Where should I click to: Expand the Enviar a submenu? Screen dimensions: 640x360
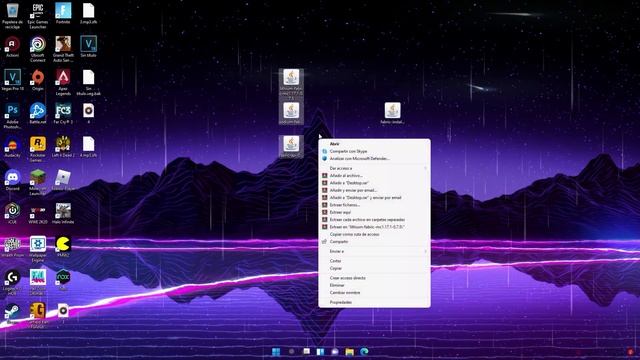coord(374,251)
